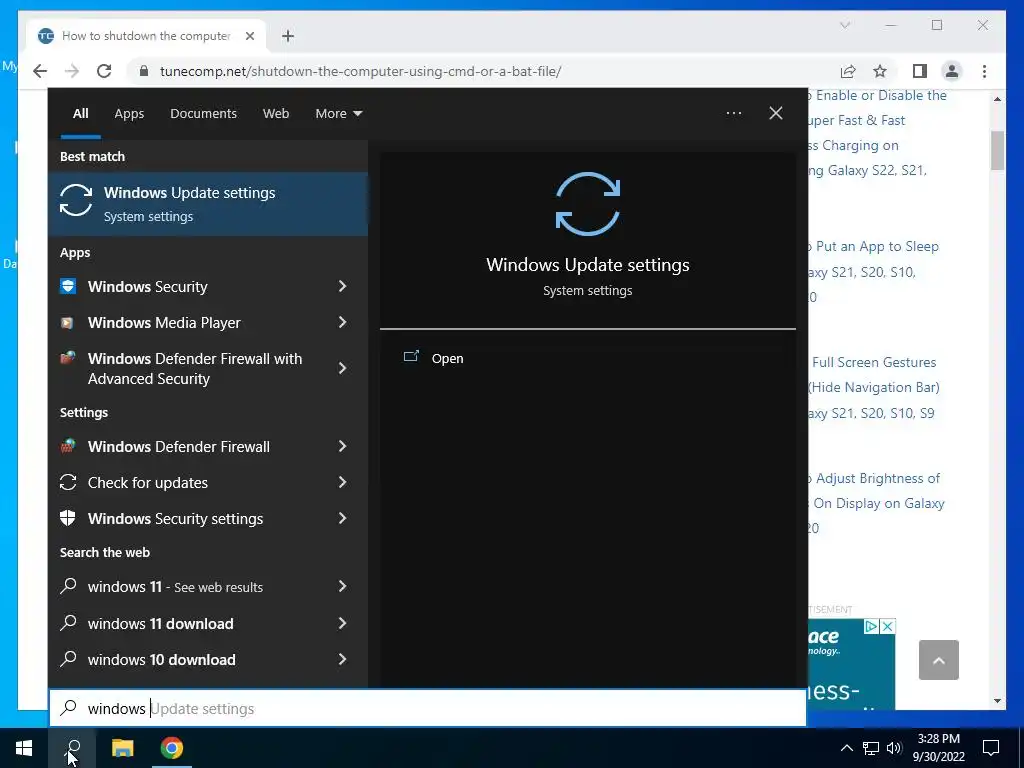1024x768 pixels.
Task: Expand Windows Security result arrow
Action: 342,286
